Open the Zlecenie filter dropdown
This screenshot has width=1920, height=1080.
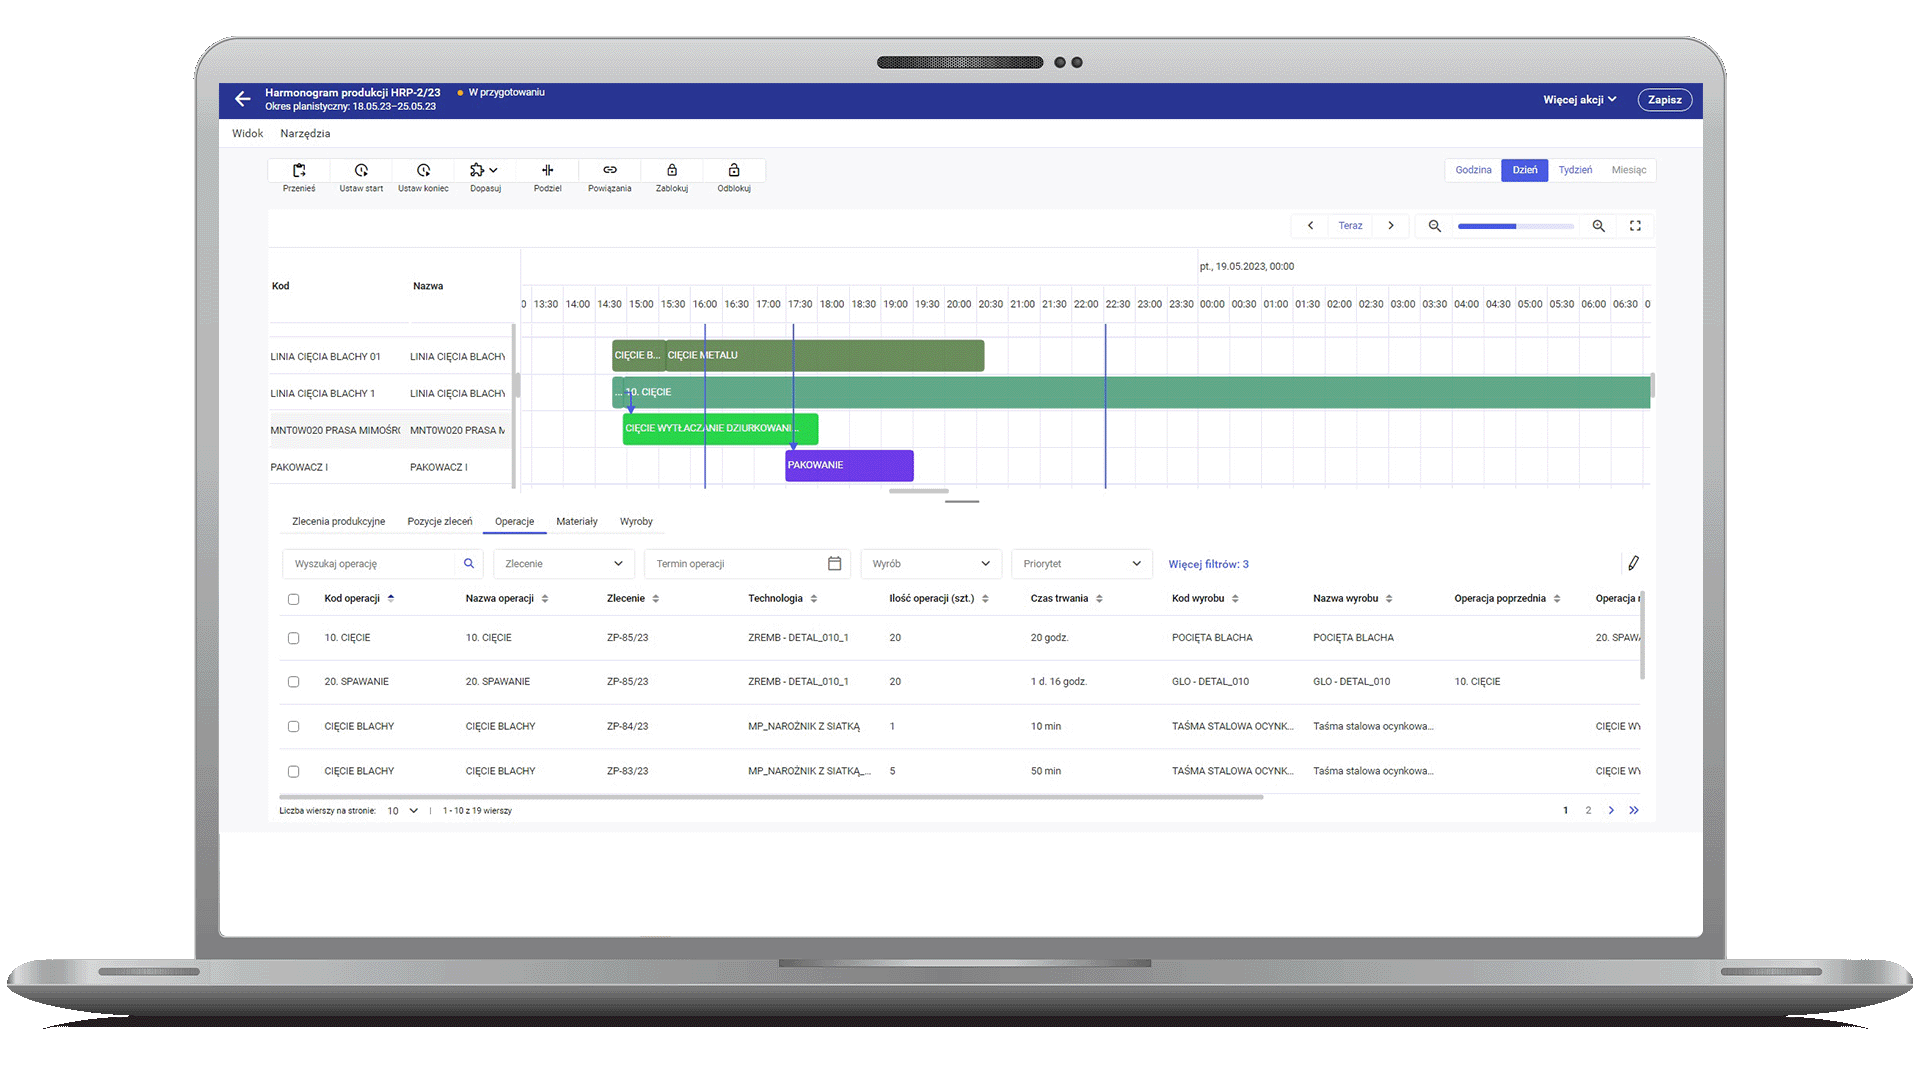click(x=564, y=564)
